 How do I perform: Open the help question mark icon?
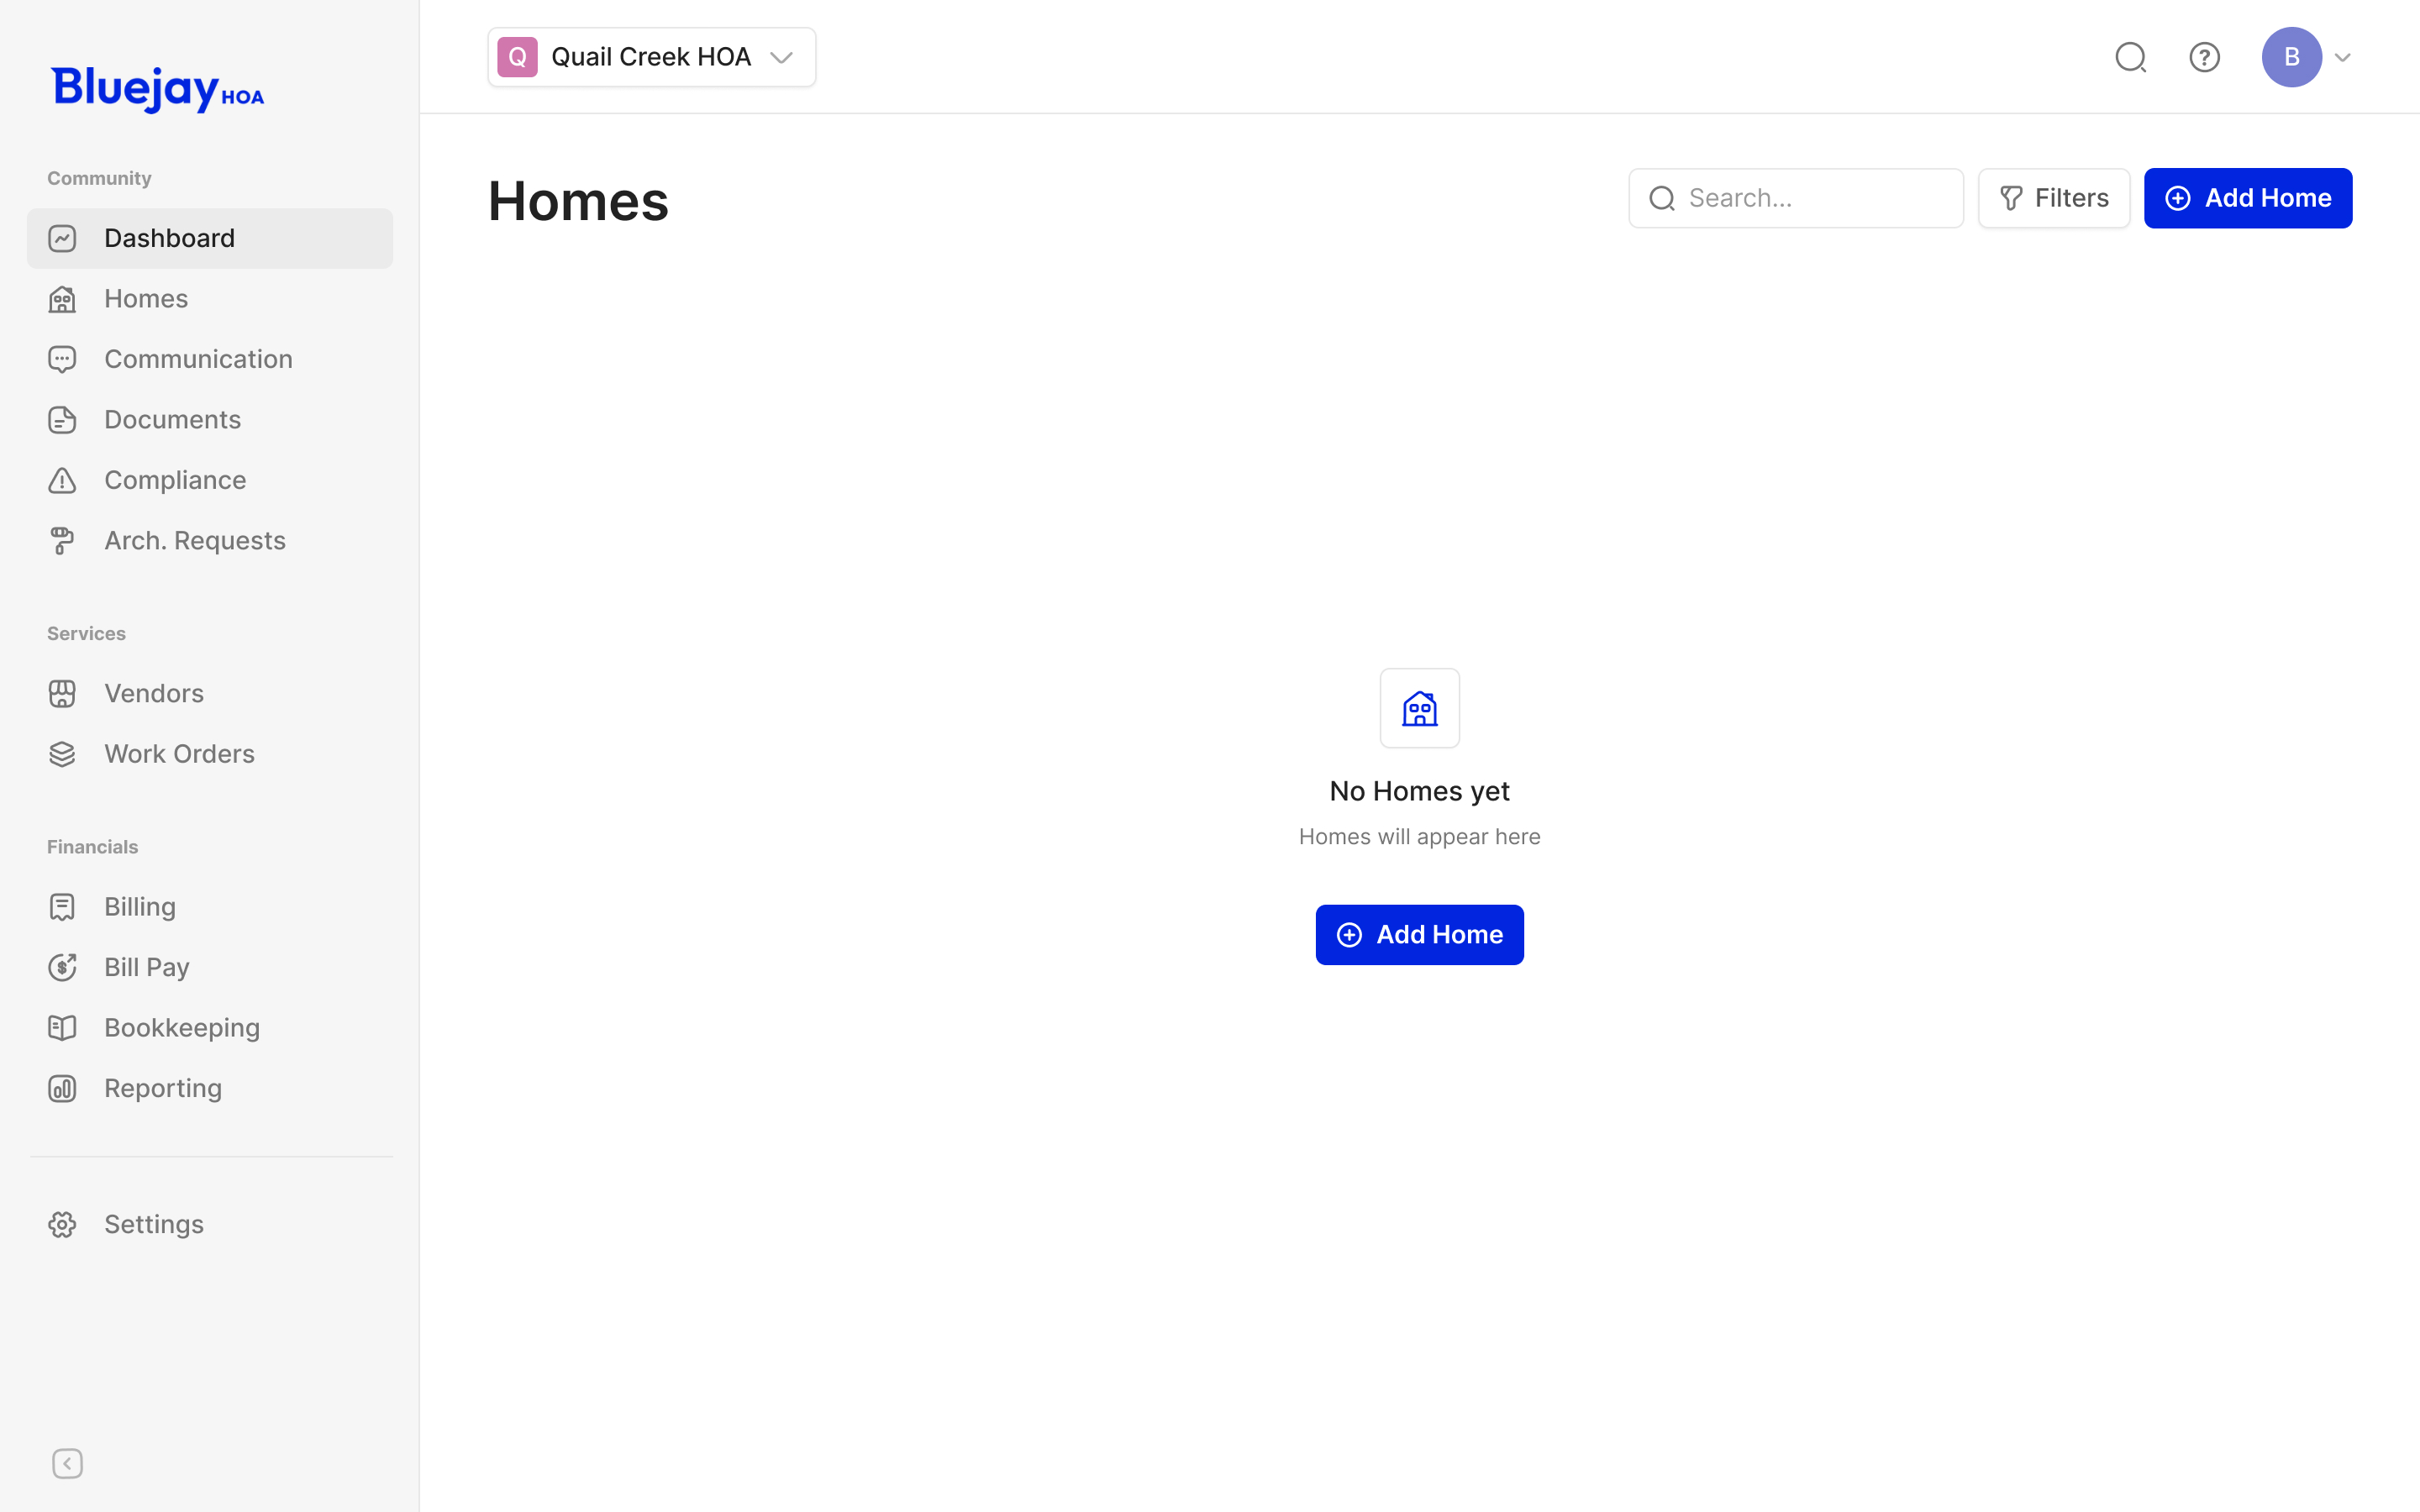tap(2204, 57)
